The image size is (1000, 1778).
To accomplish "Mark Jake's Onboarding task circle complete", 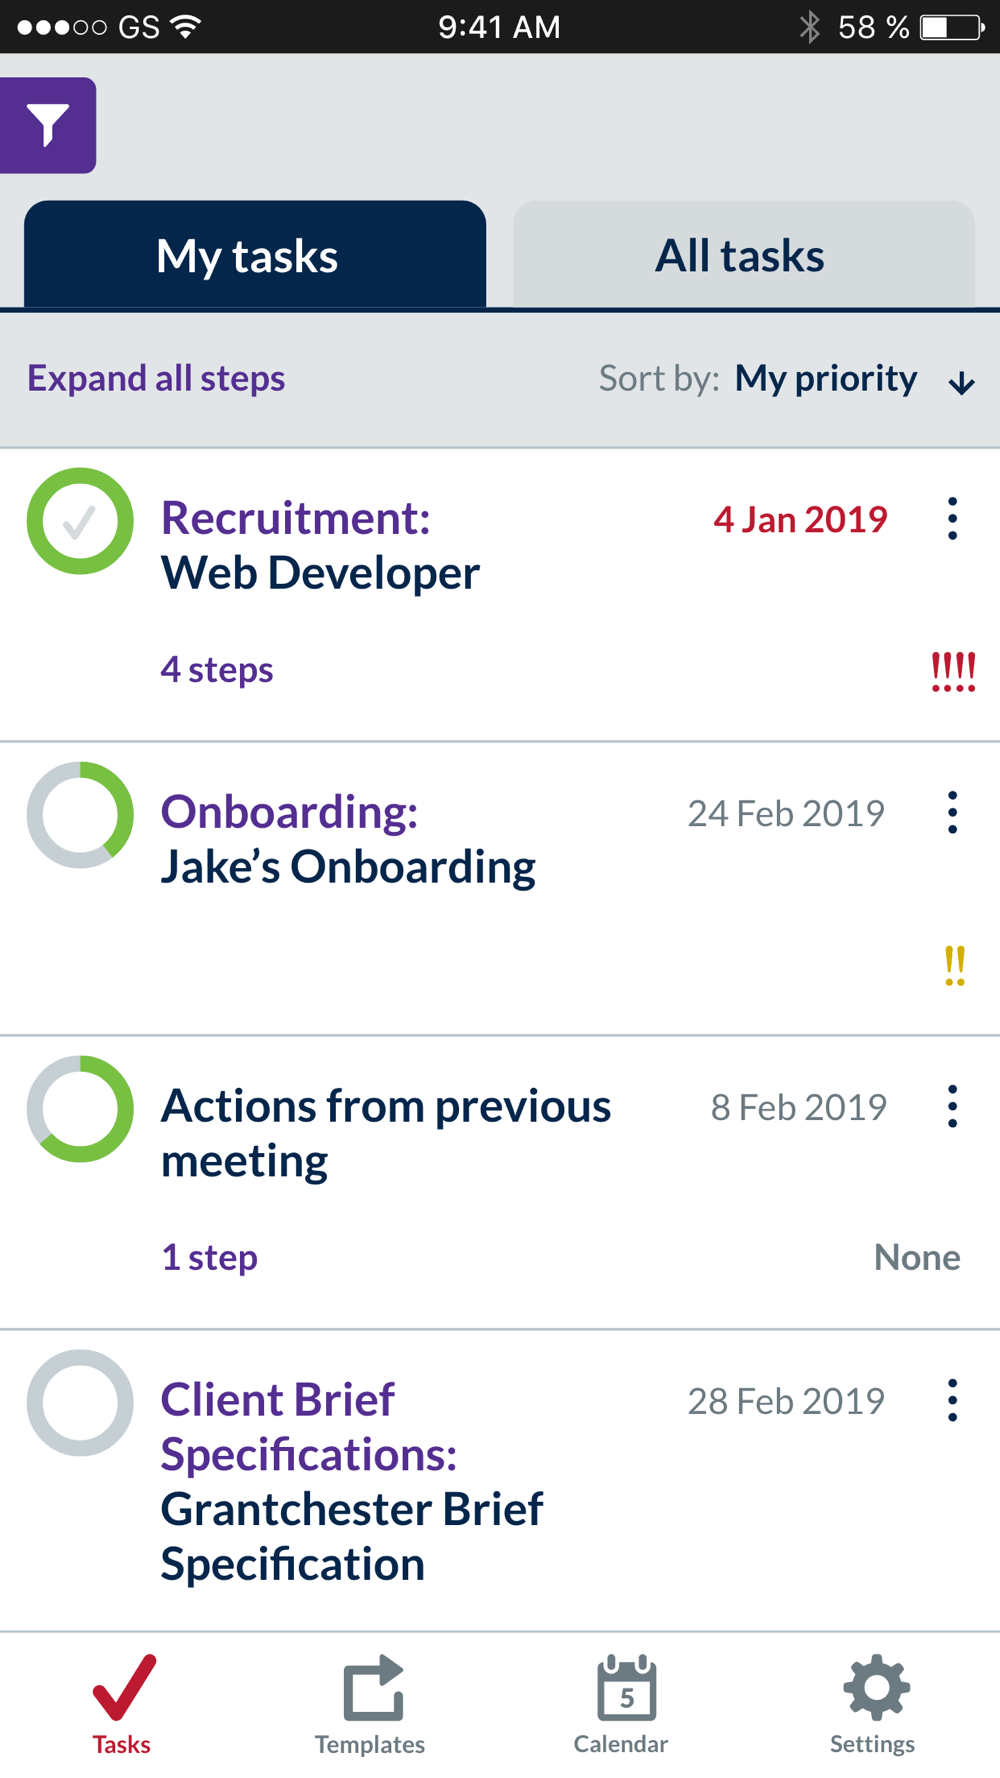I will tap(80, 815).
